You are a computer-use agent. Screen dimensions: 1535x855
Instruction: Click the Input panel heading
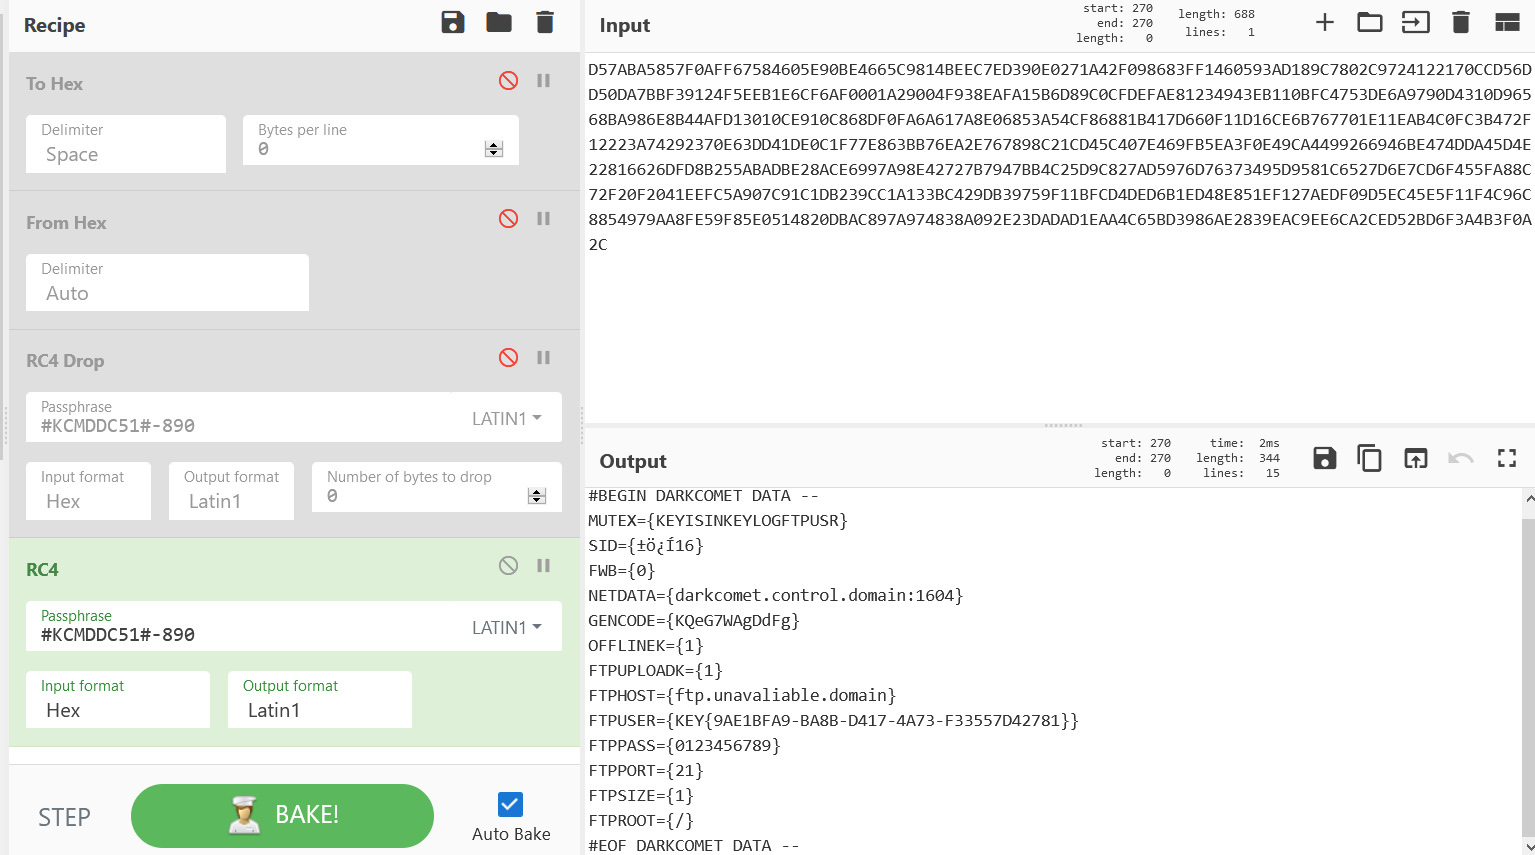click(x=625, y=26)
